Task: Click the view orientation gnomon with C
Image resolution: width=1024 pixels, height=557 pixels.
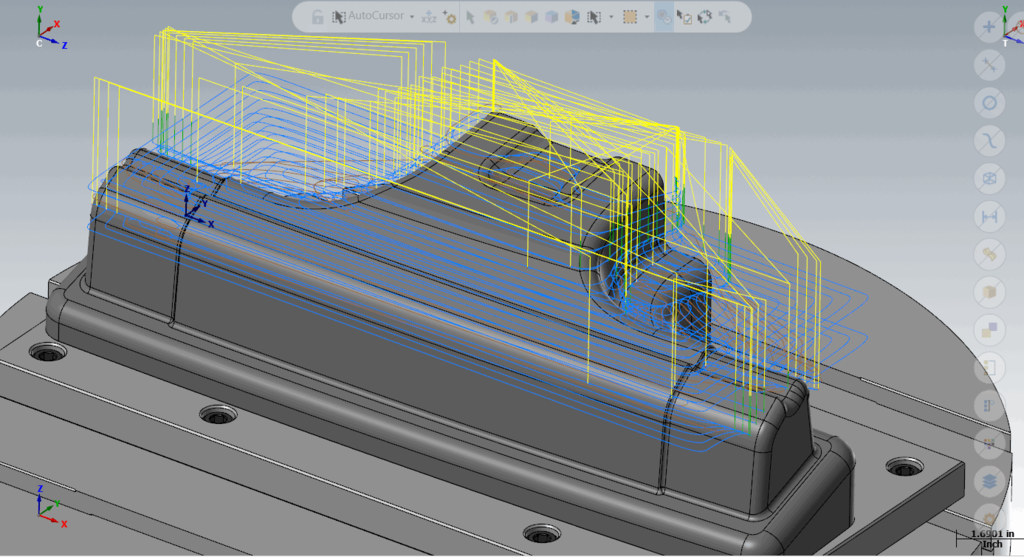Action: (50, 29)
